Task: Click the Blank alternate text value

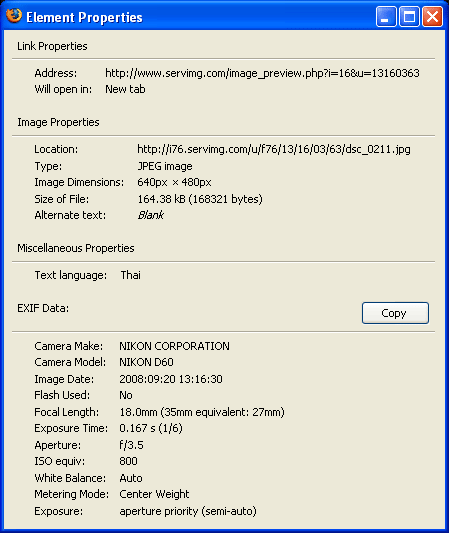Action: click(151, 215)
